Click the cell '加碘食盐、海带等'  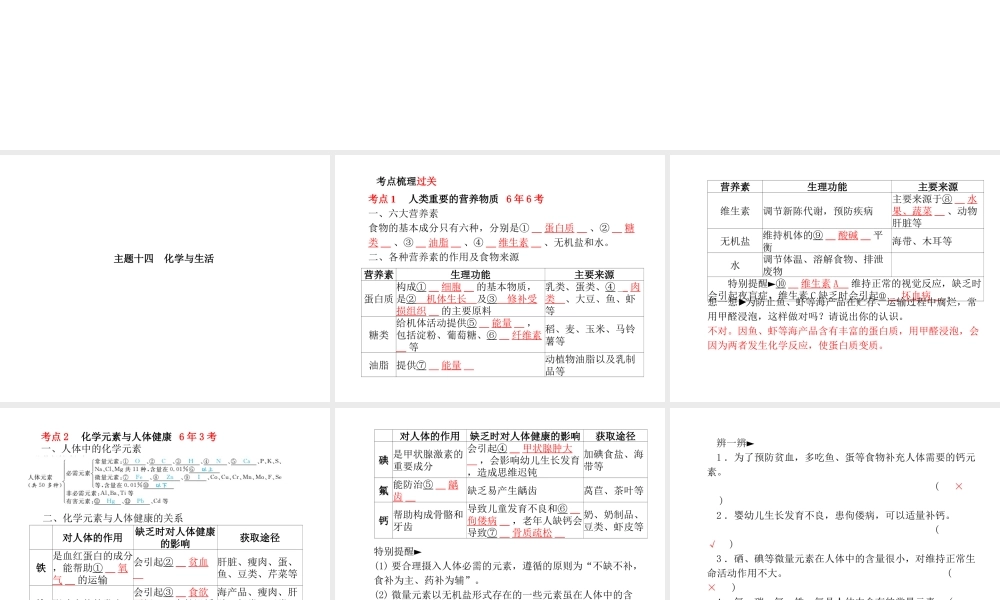(614, 460)
